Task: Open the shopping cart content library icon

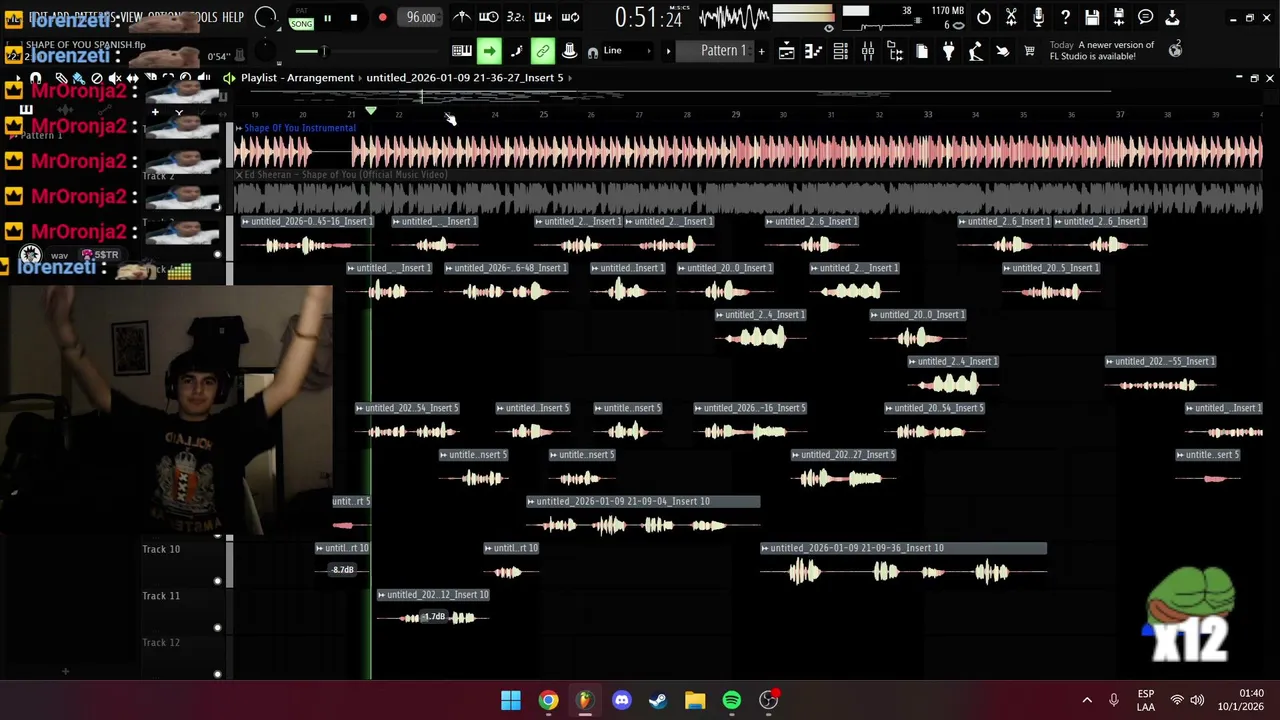Action: click(x=1029, y=51)
